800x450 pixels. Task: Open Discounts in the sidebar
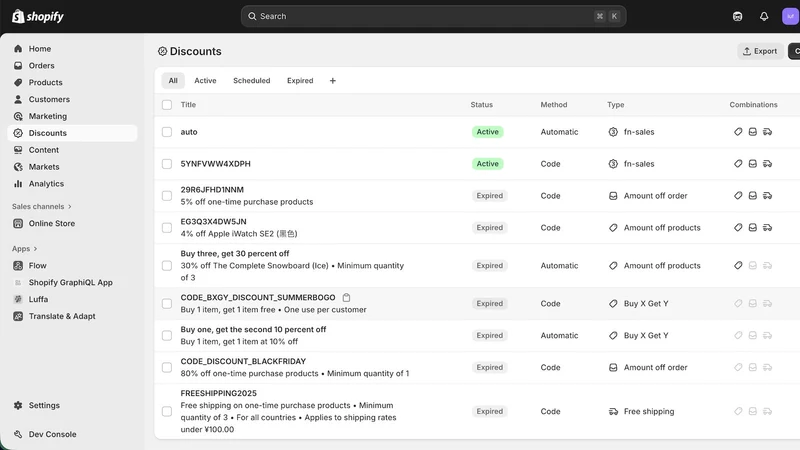(x=72, y=133)
